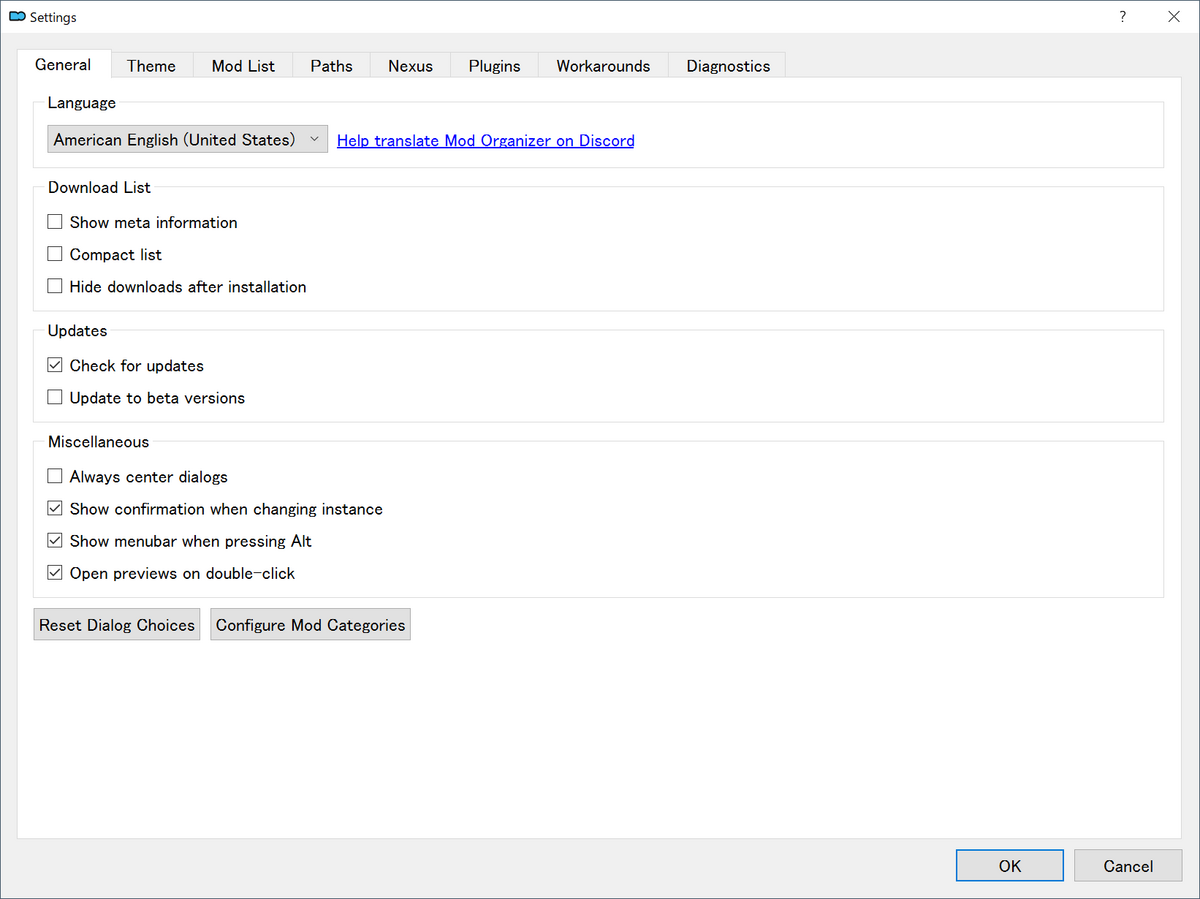This screenshot has width=1200, height=899.
Task: Close the Settings dialog with X
Action: [x=1174, y=17]
